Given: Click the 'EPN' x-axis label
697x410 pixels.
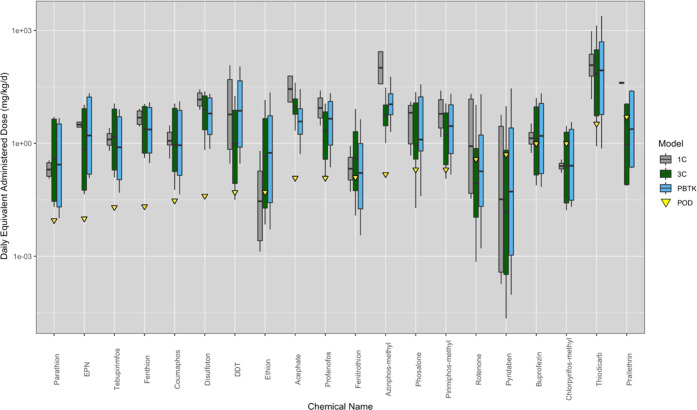Looking at the screenshot, I should click(86, 370).
